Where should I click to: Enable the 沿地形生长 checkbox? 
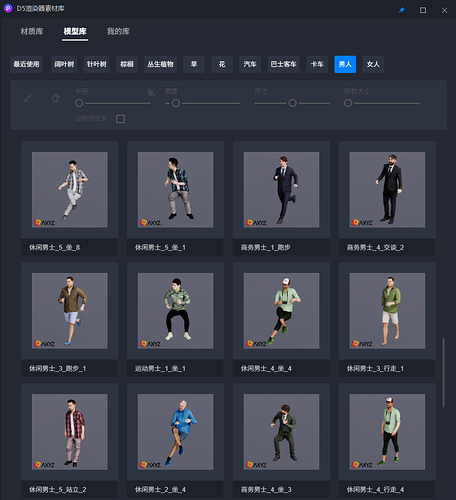120,119
